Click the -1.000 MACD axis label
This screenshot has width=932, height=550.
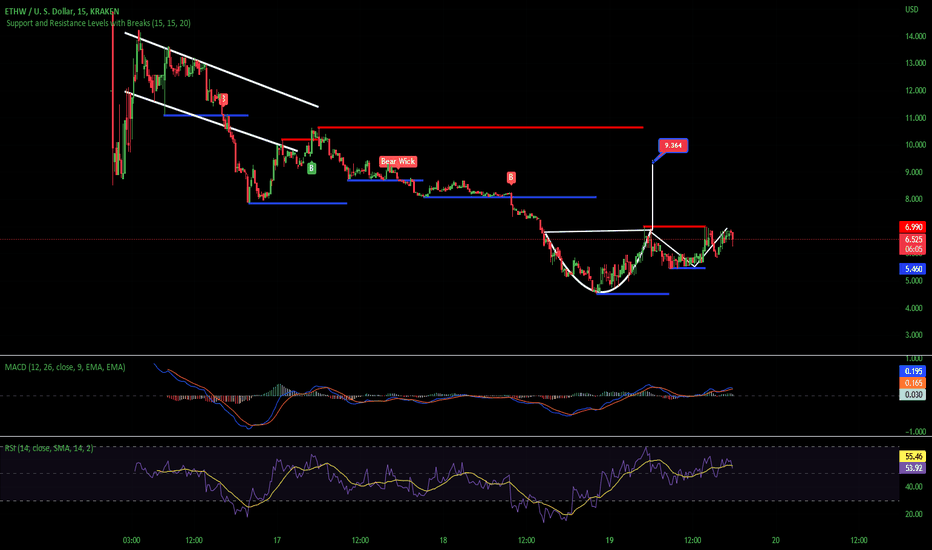915,432
